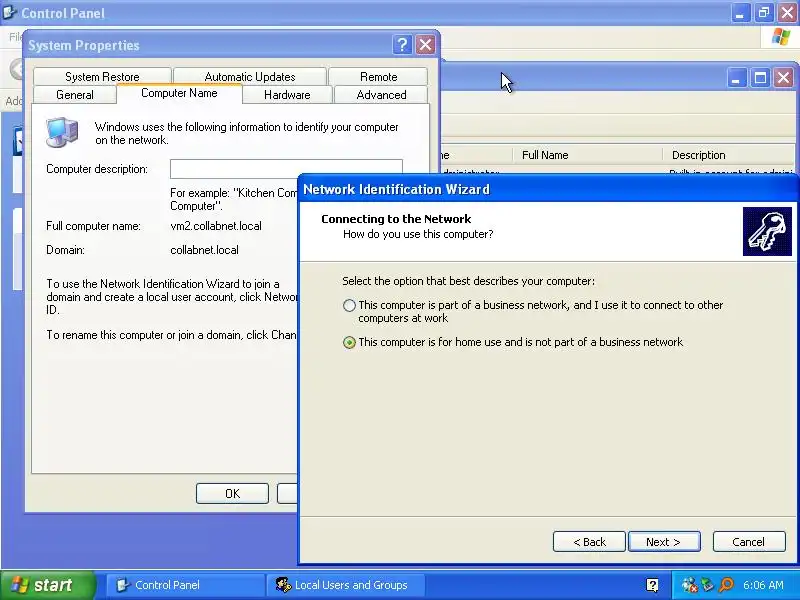The image size is (800, 600).
Task: Minimize the Local Users and Groups window
Action: [736, 78]
